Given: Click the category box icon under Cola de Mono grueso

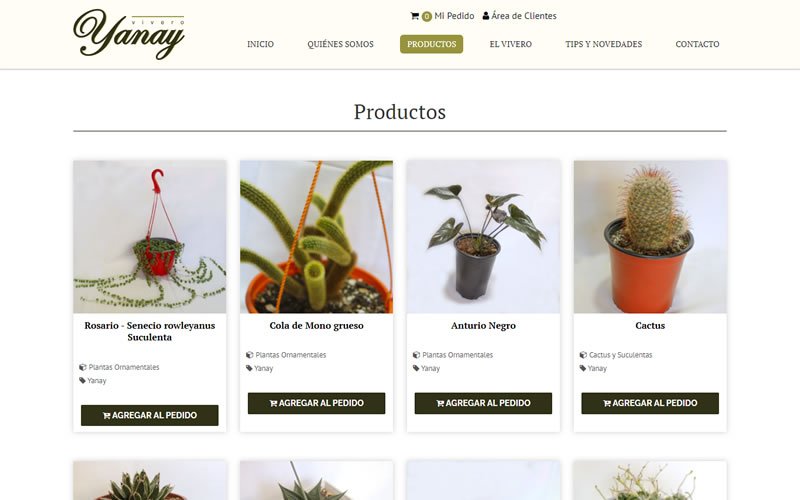Looking at the screenshot, I should click(x=249, y=355).
